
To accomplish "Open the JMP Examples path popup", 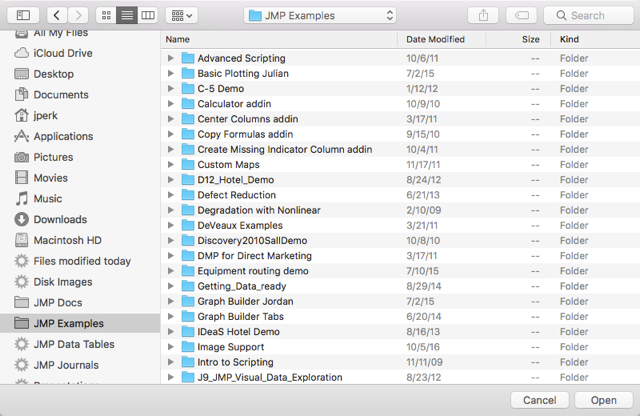I will pos(320,16).
